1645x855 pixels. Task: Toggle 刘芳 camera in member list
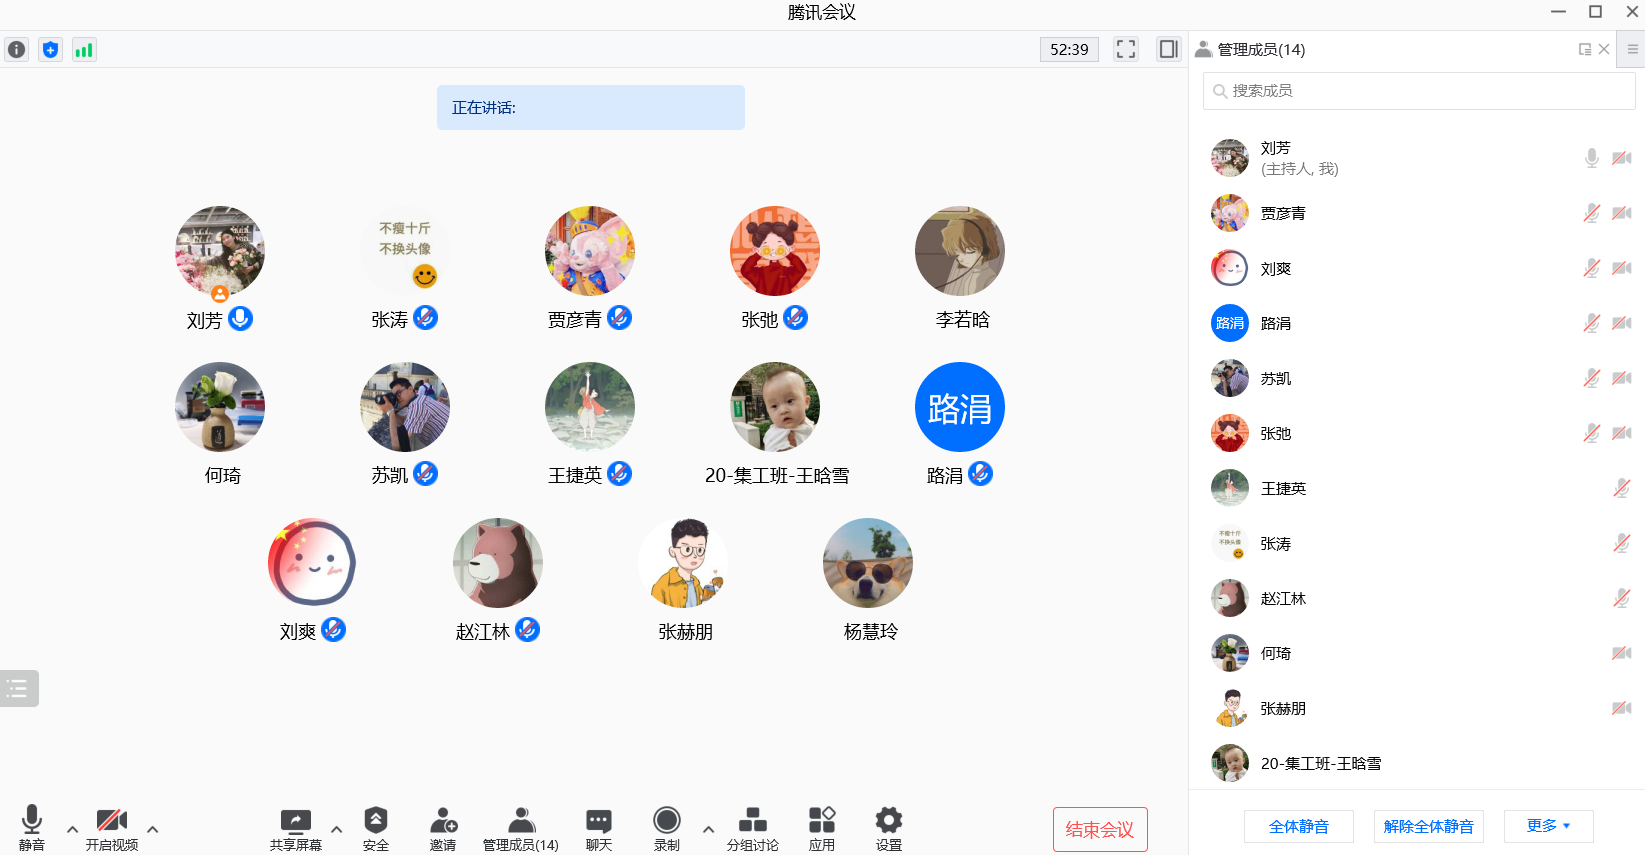(1622, 158)
